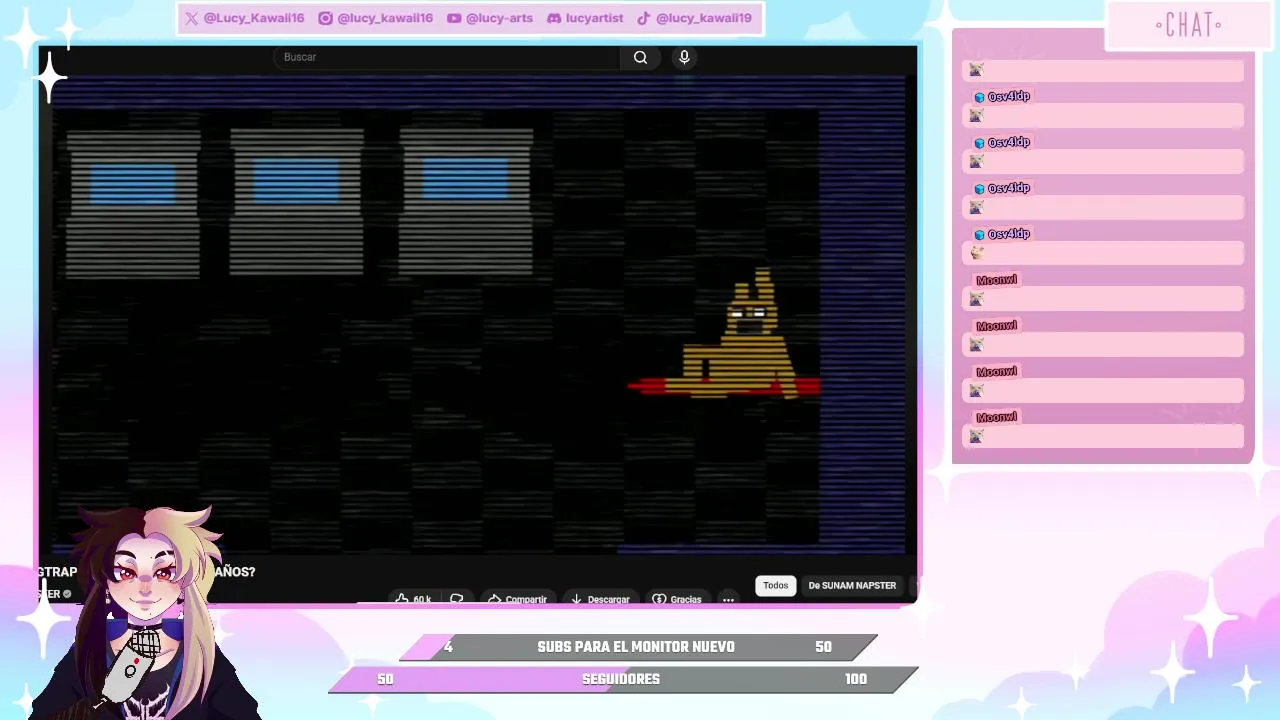Click the Instagram handle @lucy_kawaii16
This screenshot has width=1280, height=720.
coord(376,18)
